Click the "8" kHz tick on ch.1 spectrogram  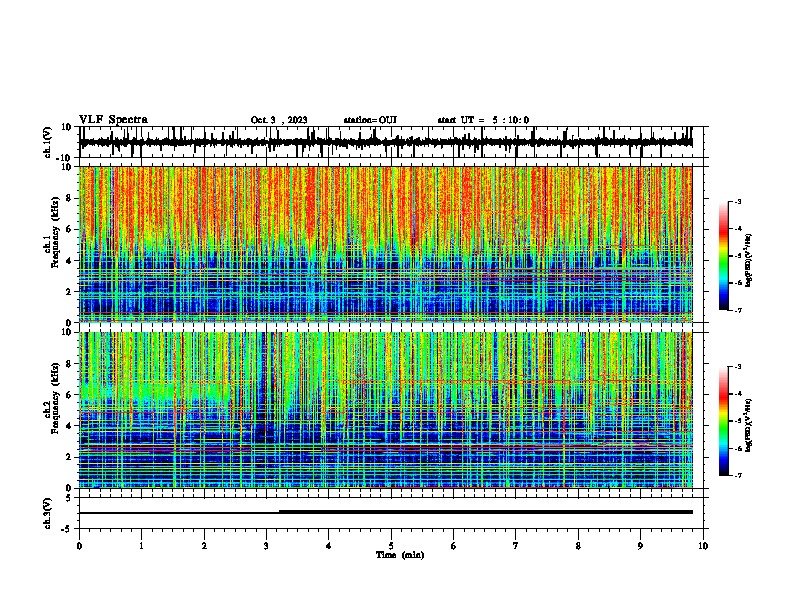(x=69, y=198)
